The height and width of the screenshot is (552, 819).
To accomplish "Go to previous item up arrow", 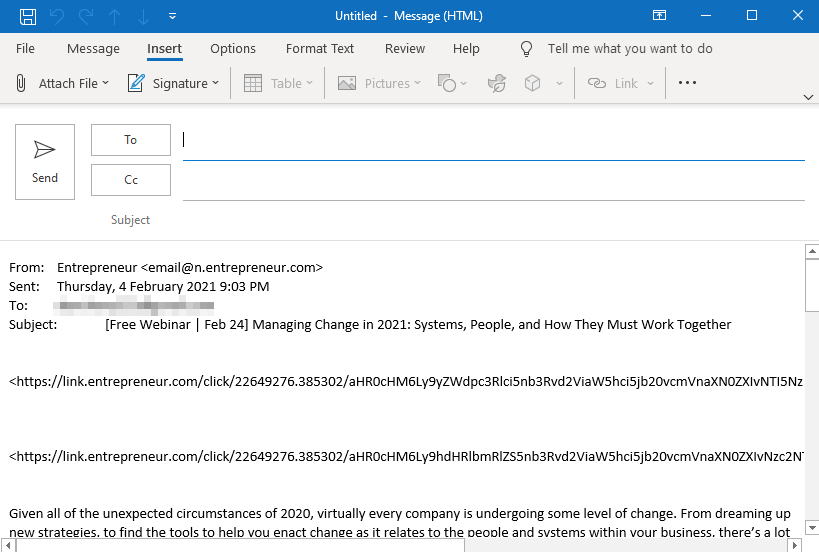I will click(x=114, y=16).
